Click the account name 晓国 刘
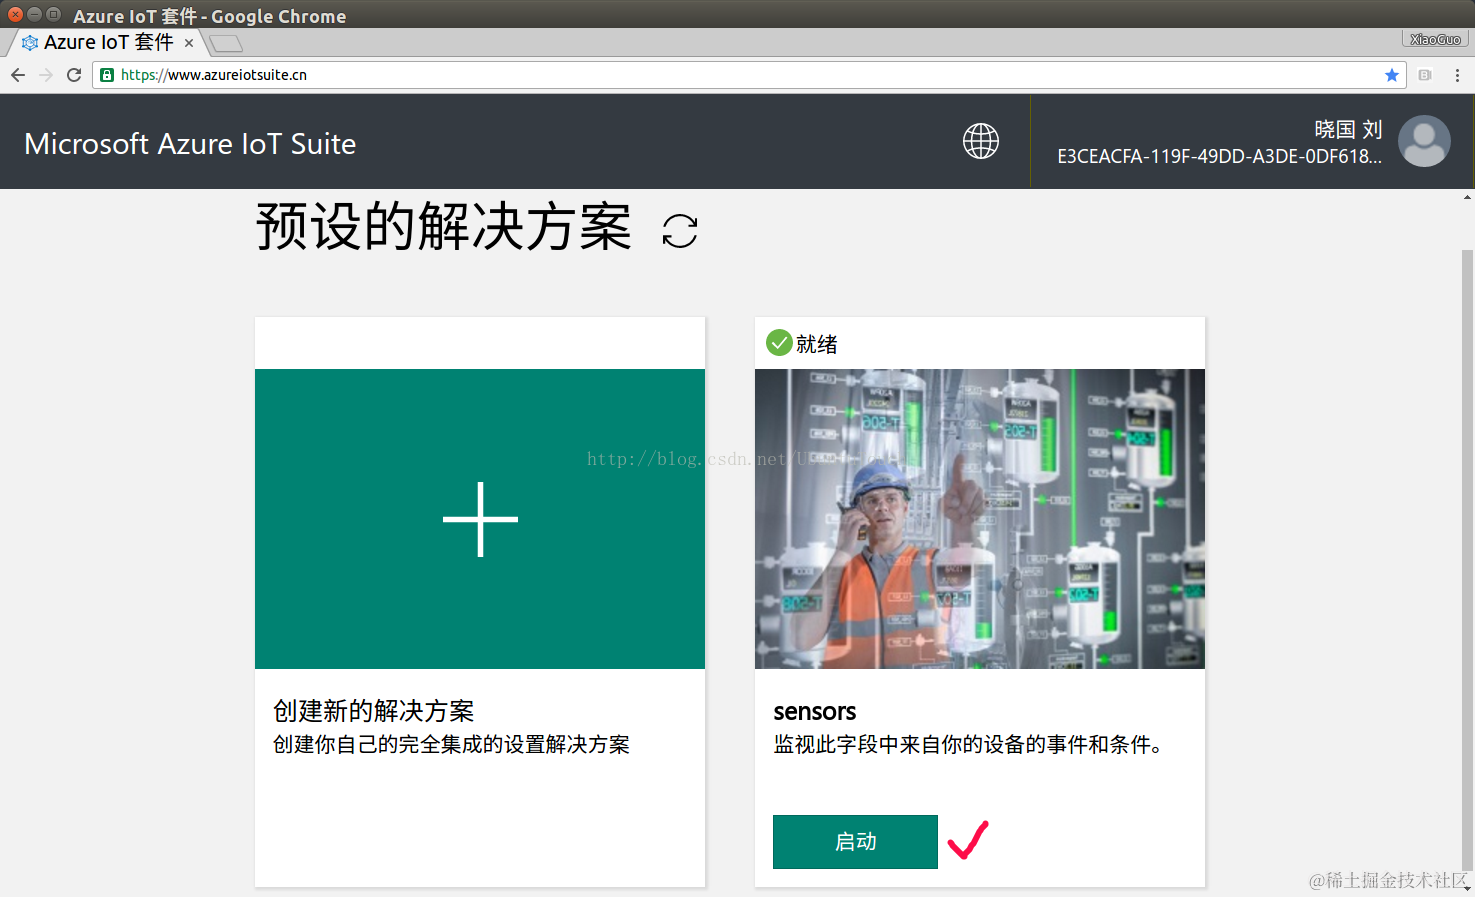The width and height of the screenshot is (1475, 897). pyautogui.click(x=1348, y=129)
